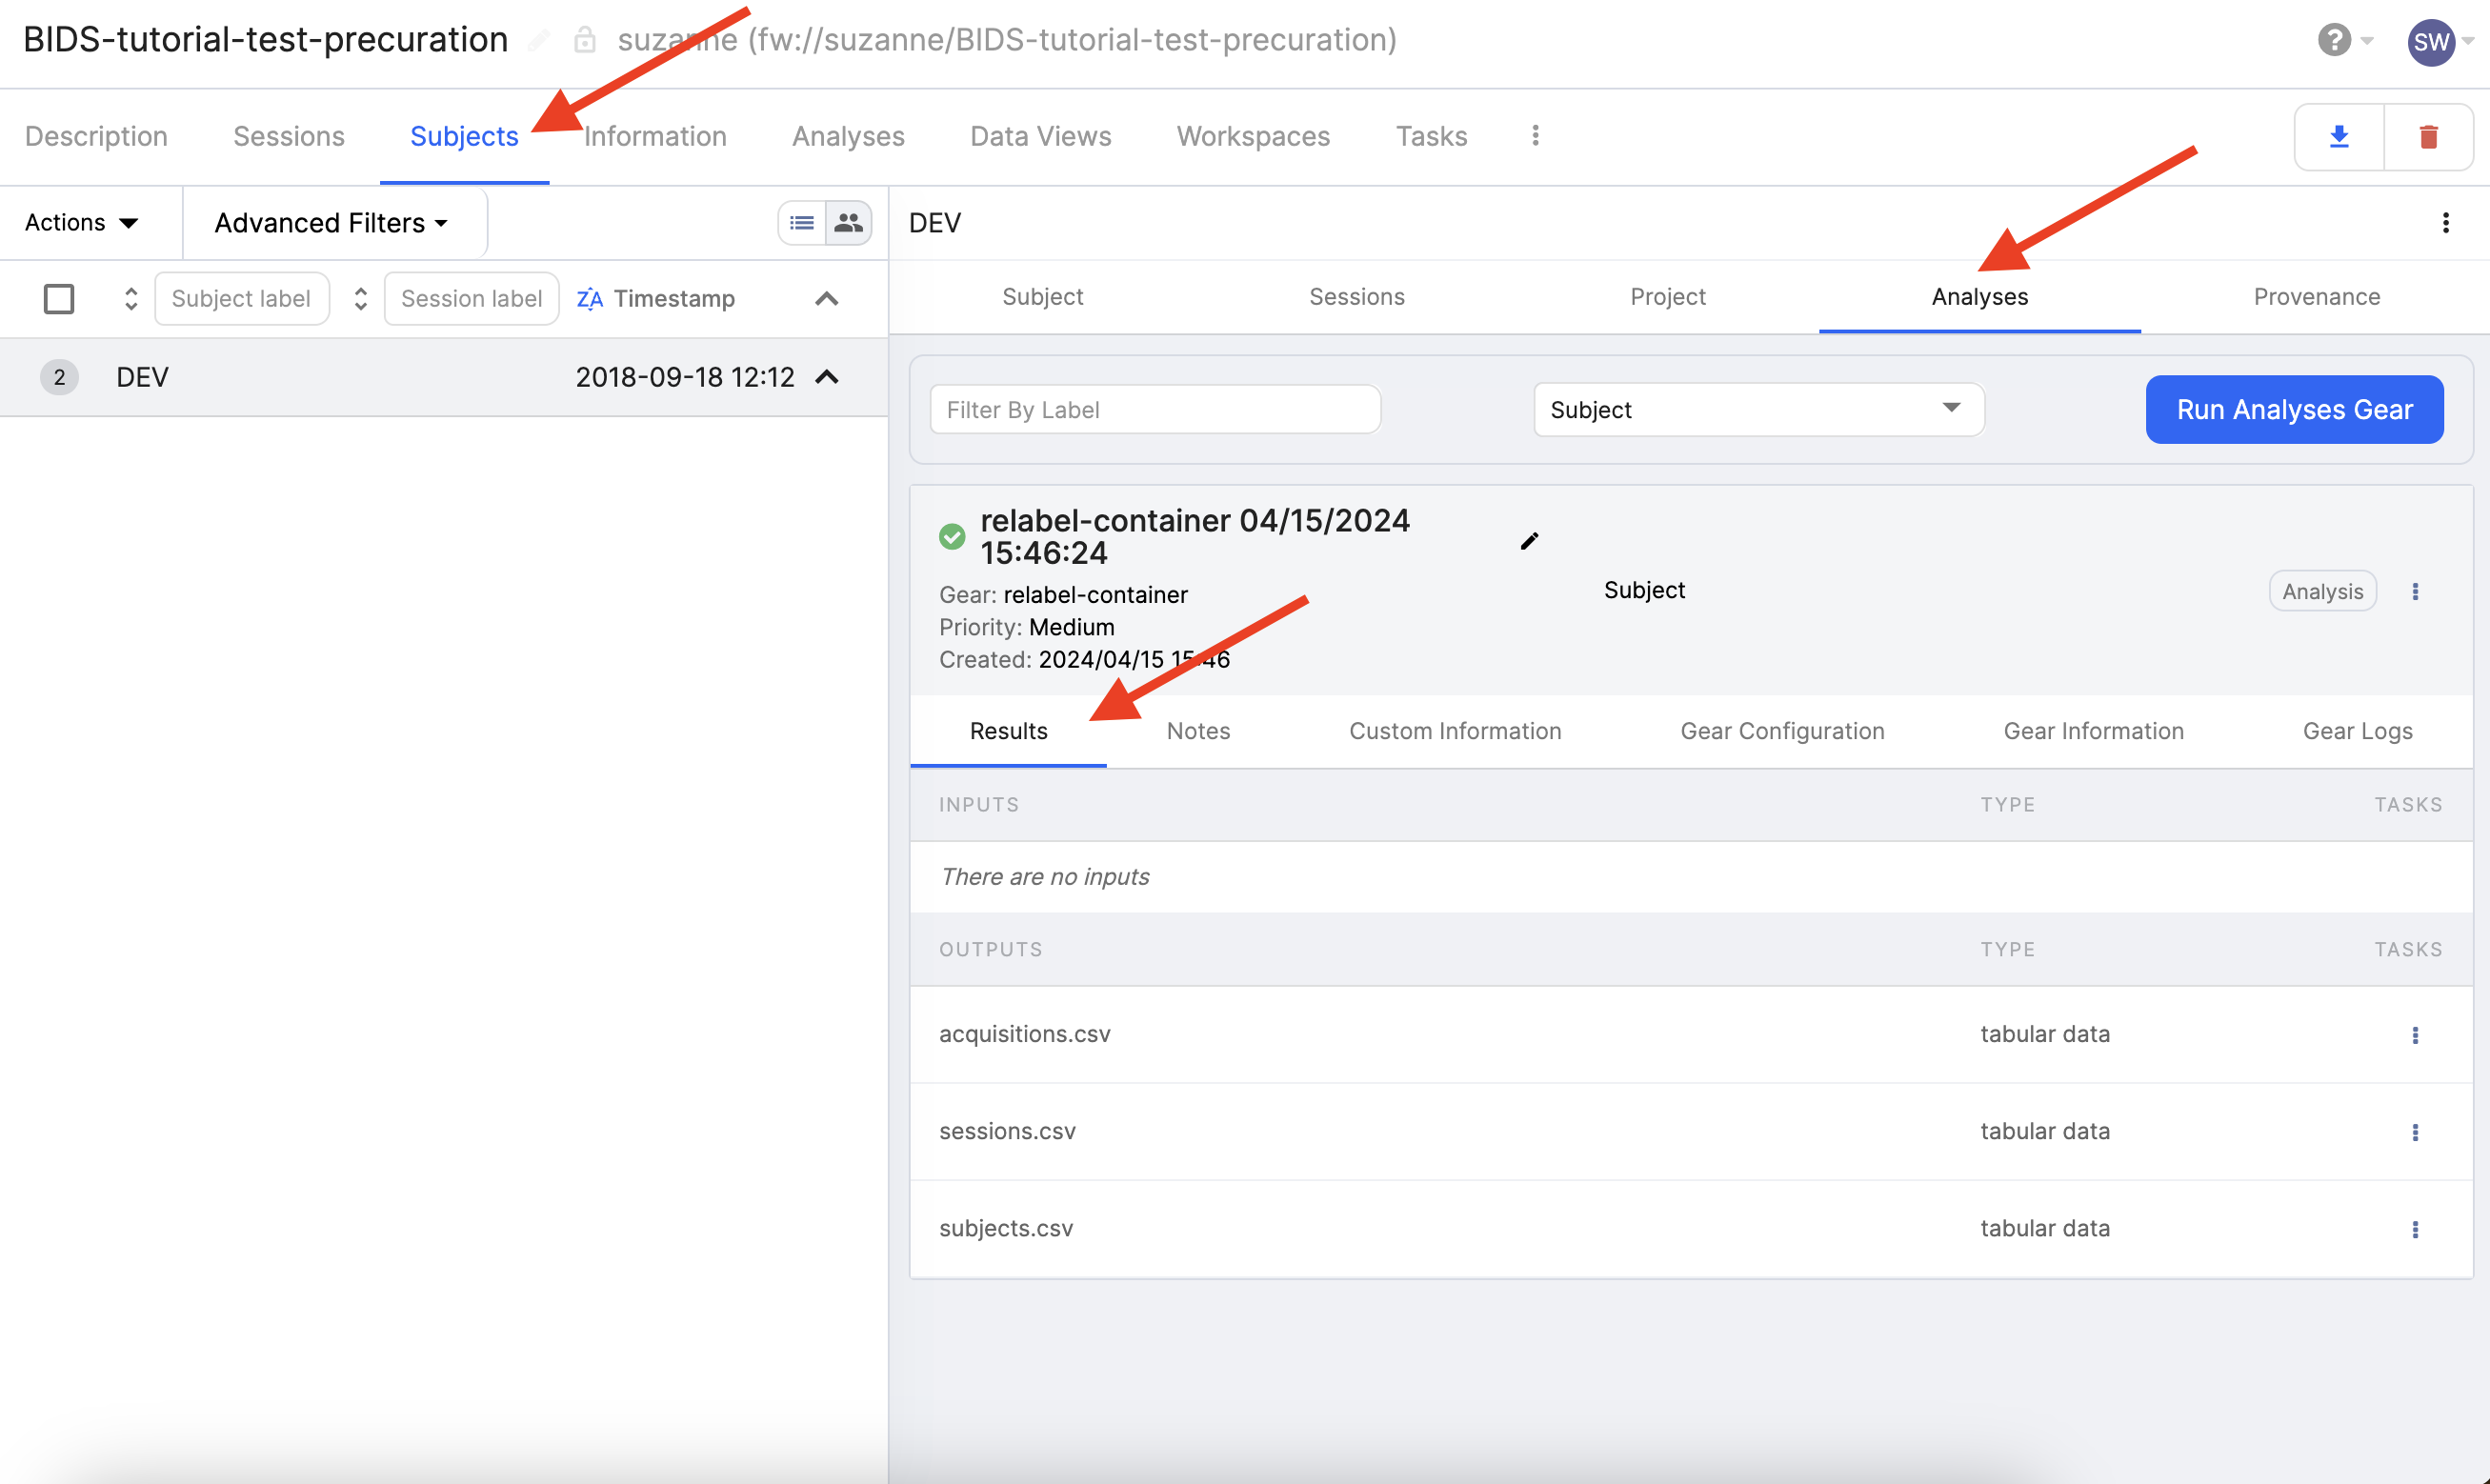Switch to the list view icon
The height and width of the screenshot is (1484, 2490).
pyautogui.click(x=802, y=222)
